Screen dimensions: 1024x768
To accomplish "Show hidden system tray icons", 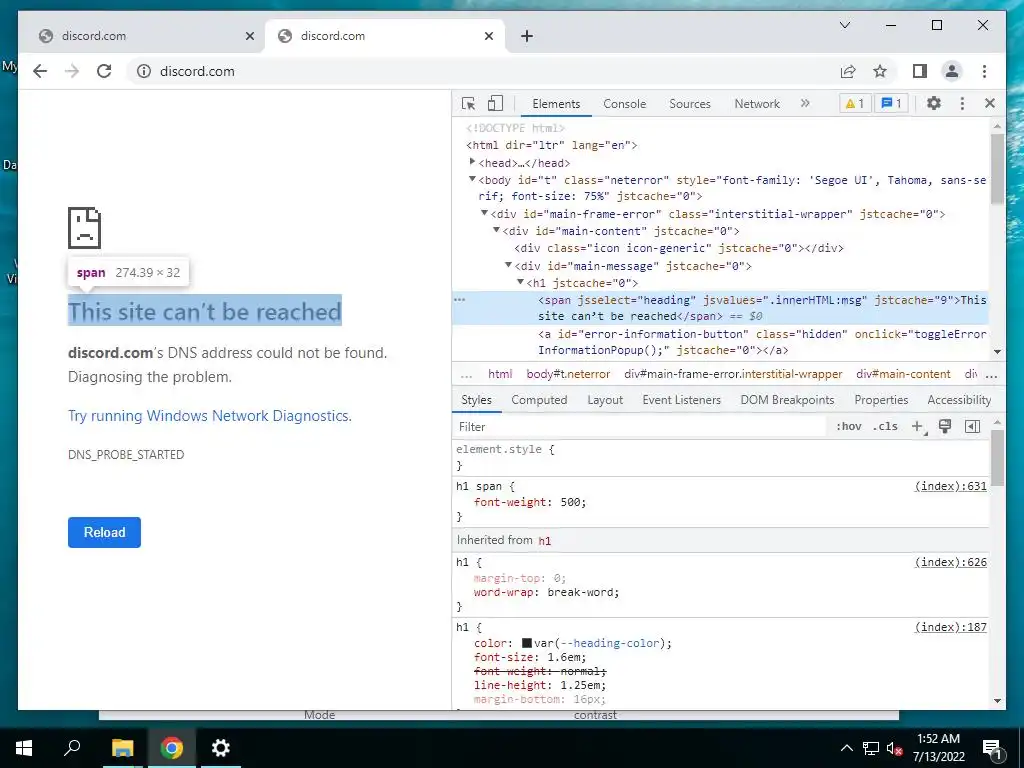I will 846,748.
